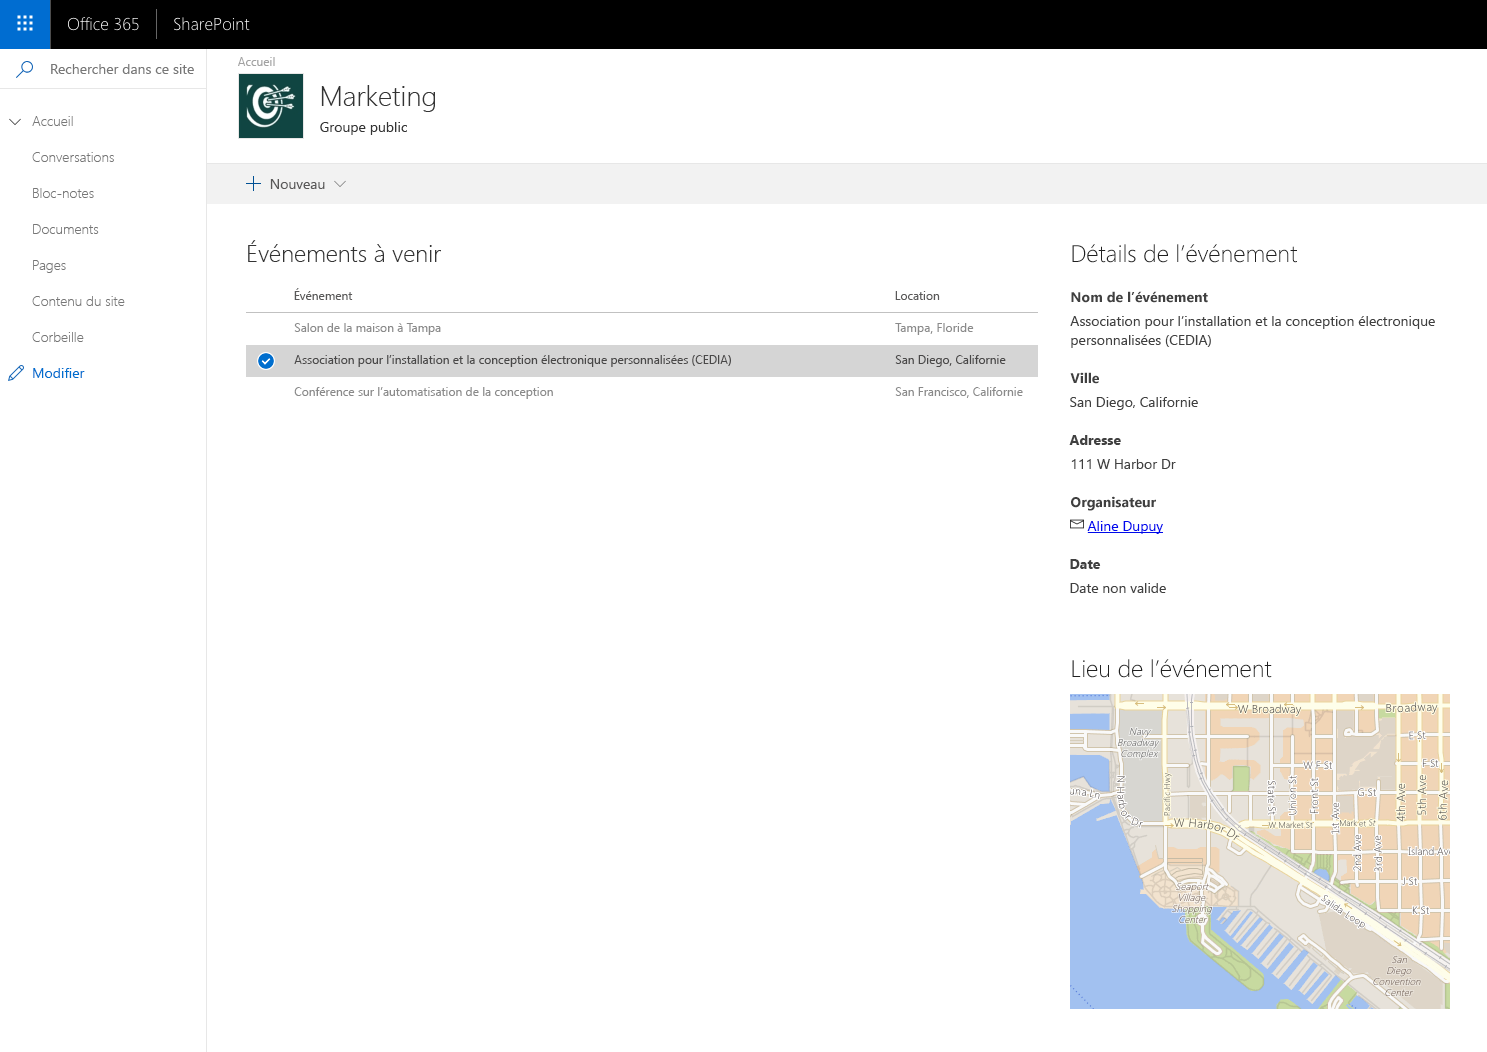Click the Marketing site logo

click(x=270, y=105)
